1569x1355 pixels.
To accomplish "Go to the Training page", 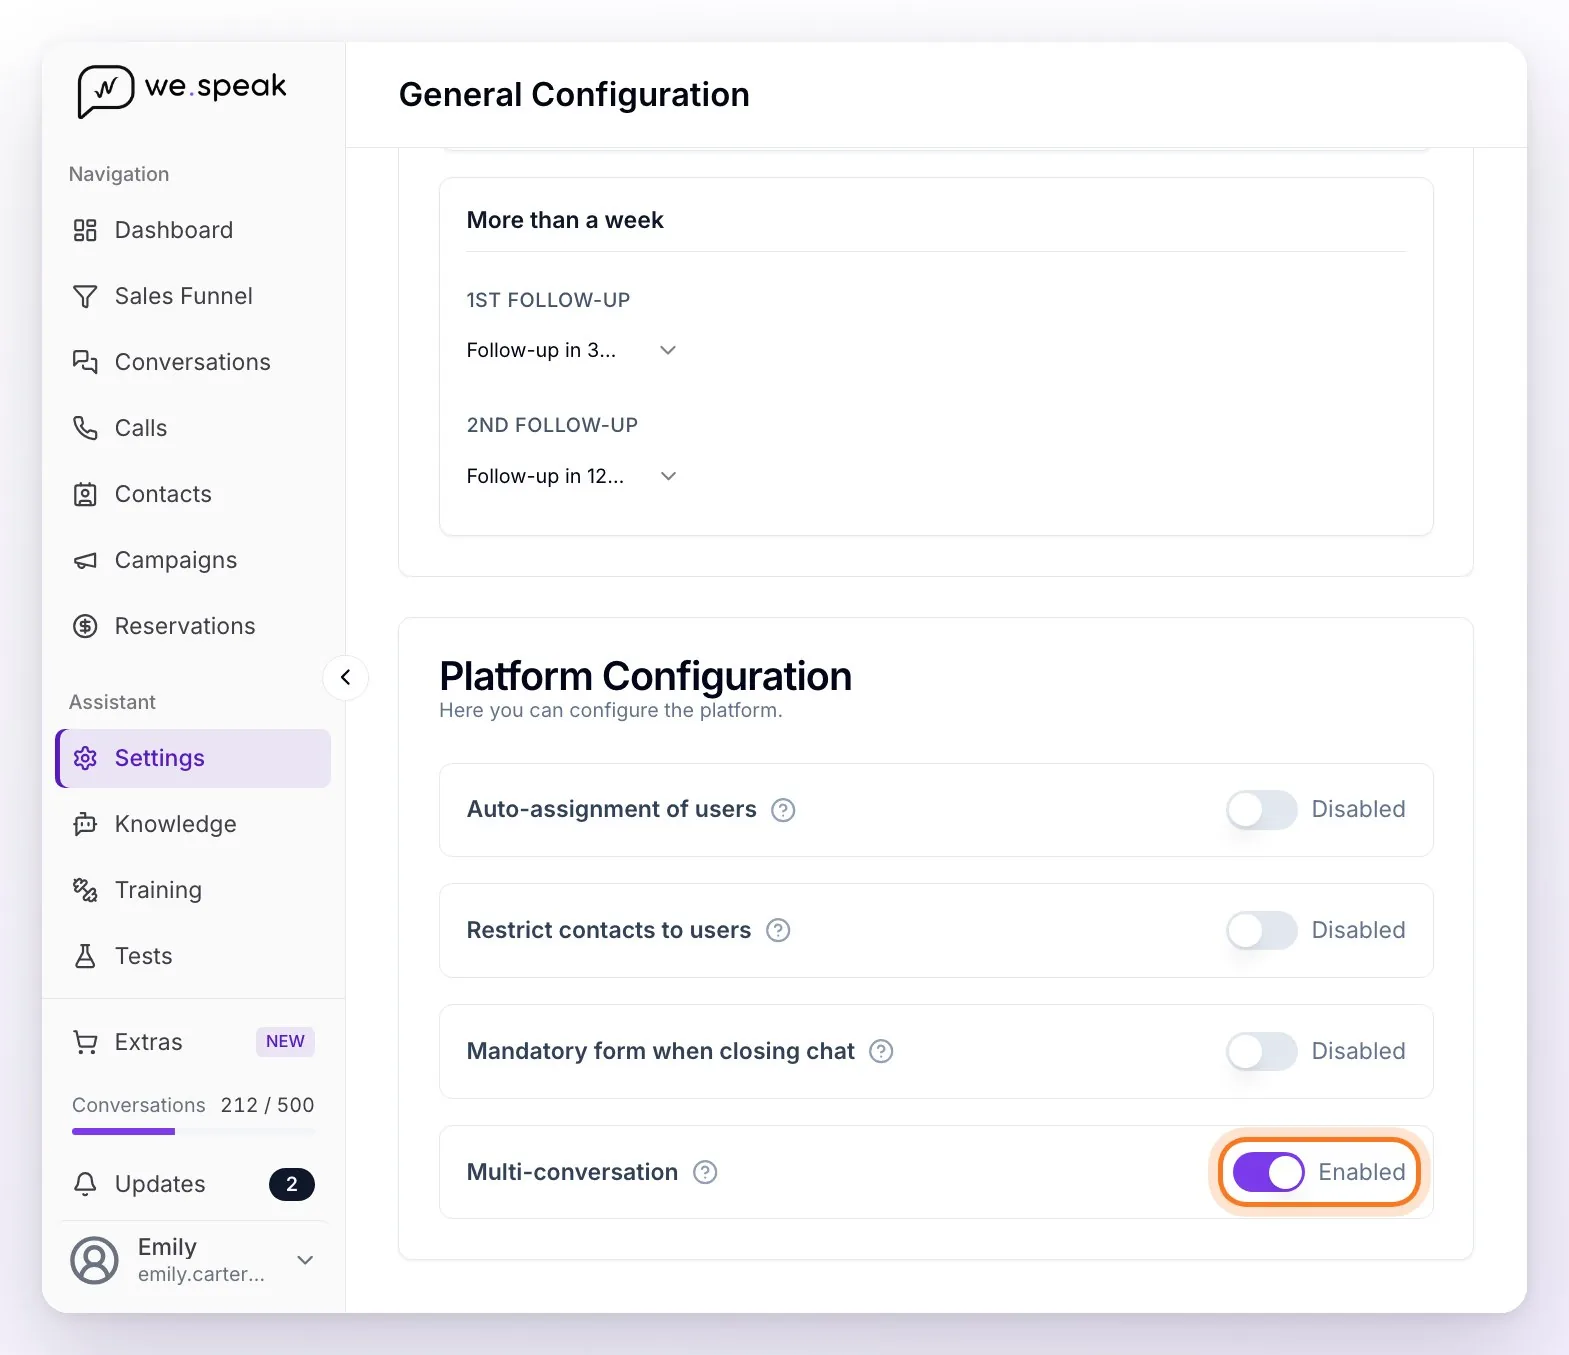I will point(193,890).
